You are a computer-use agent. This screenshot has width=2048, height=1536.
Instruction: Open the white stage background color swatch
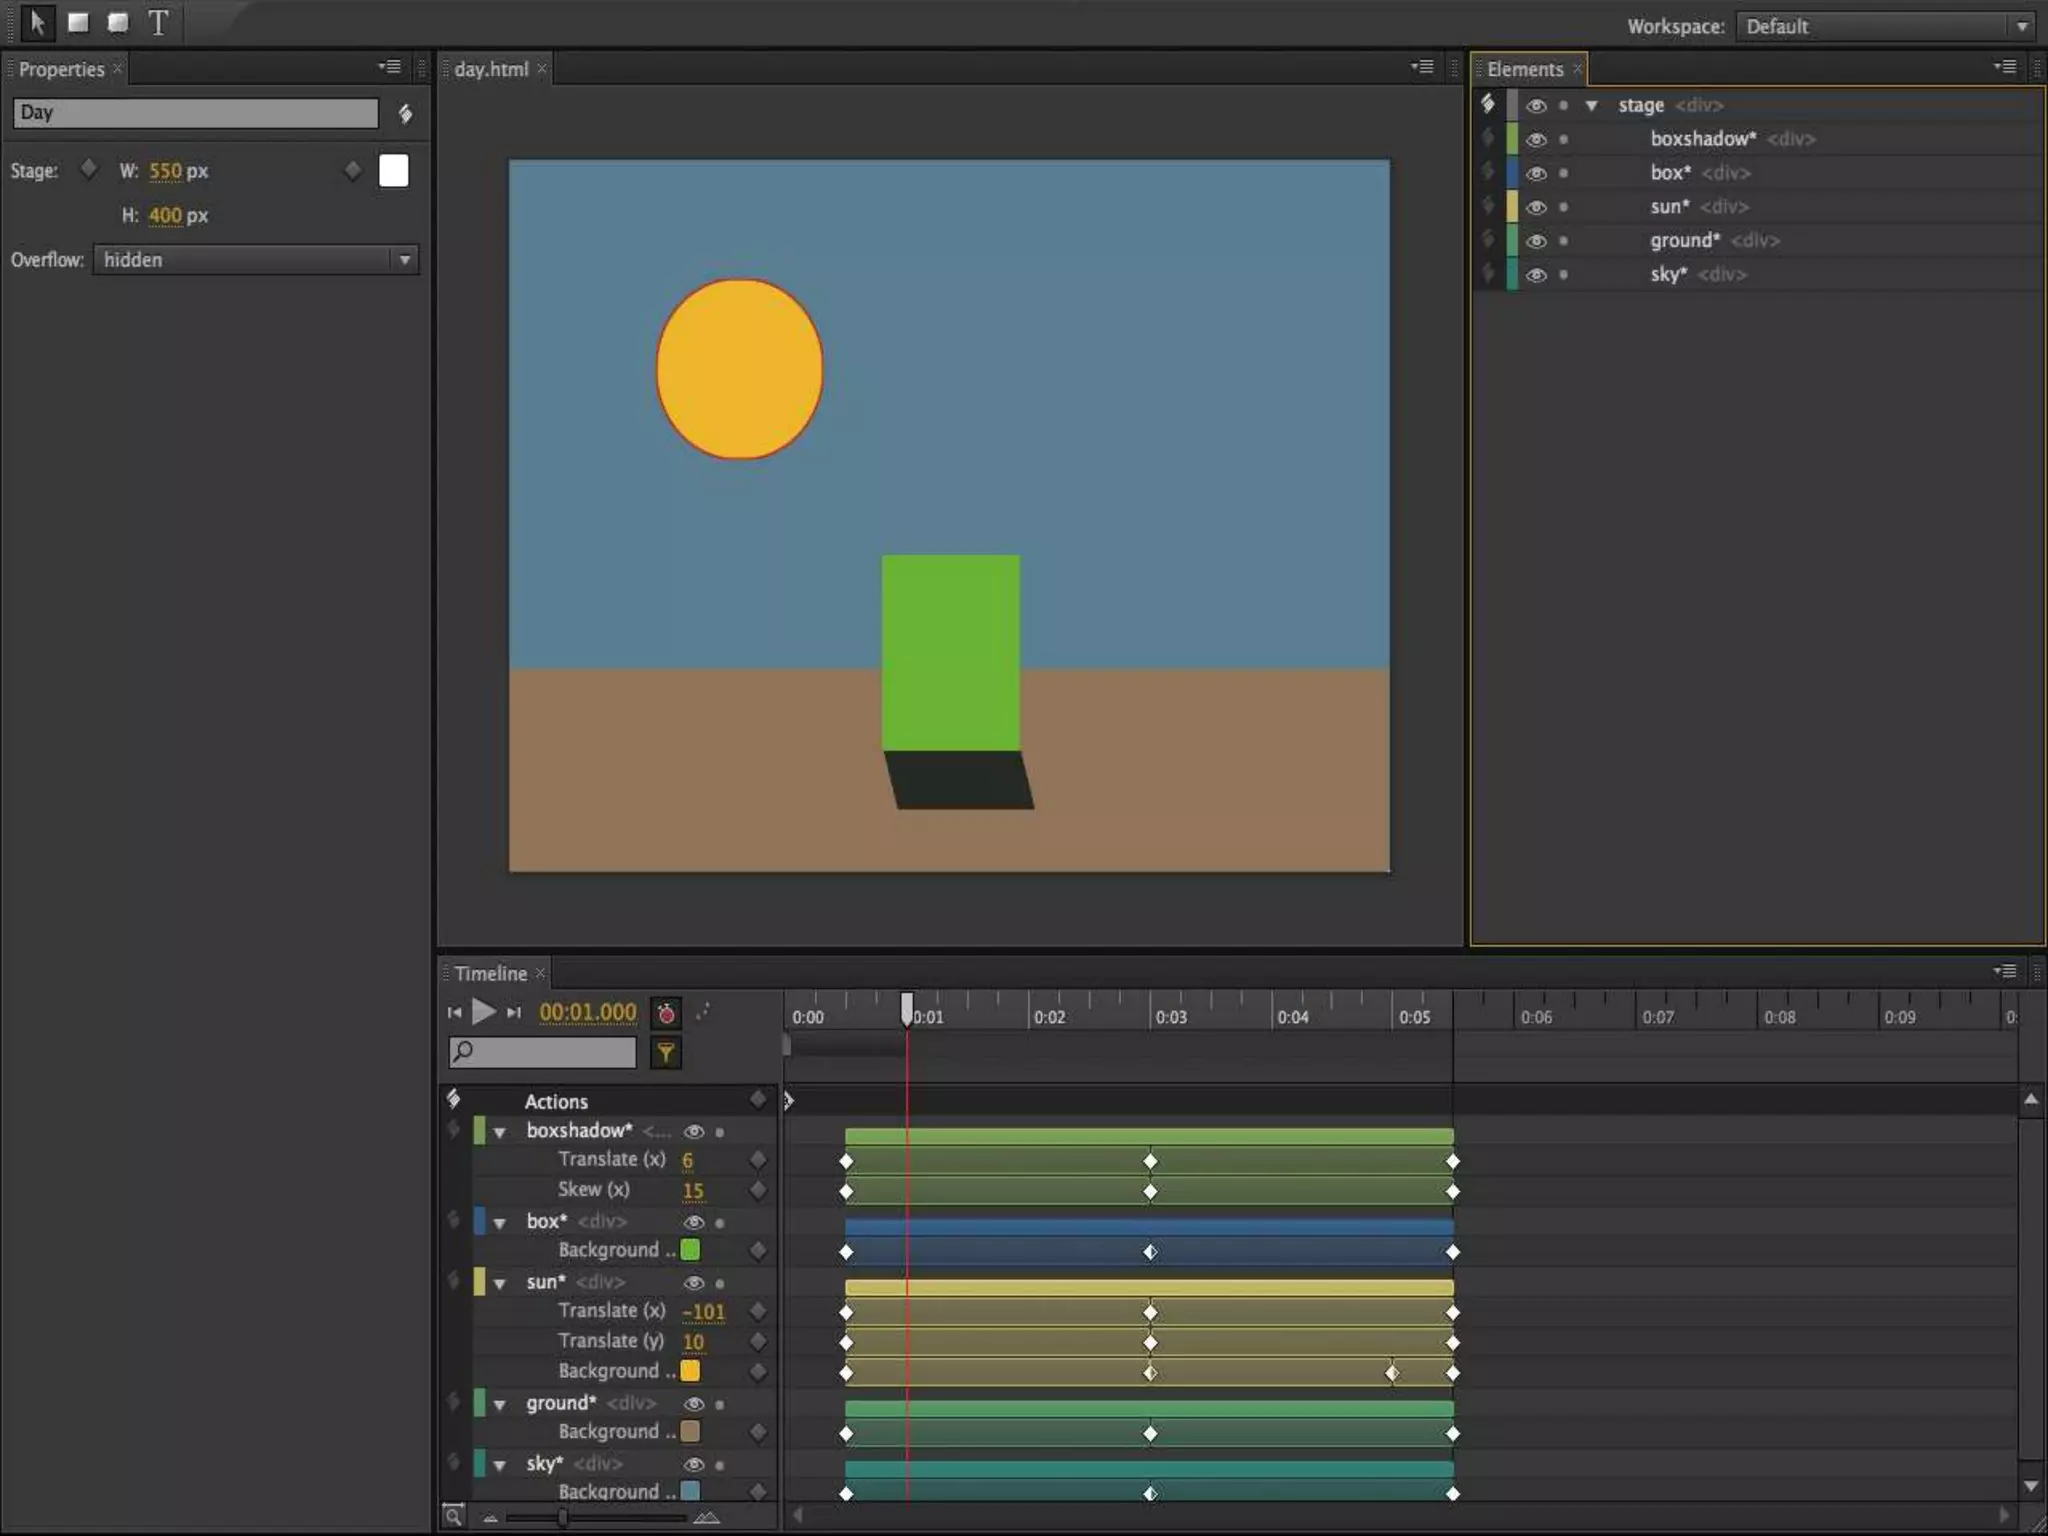click(x=394, y=171)
